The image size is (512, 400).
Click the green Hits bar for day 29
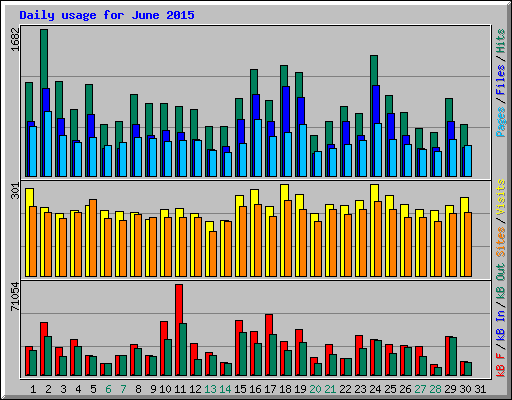(x=449, y=110)
